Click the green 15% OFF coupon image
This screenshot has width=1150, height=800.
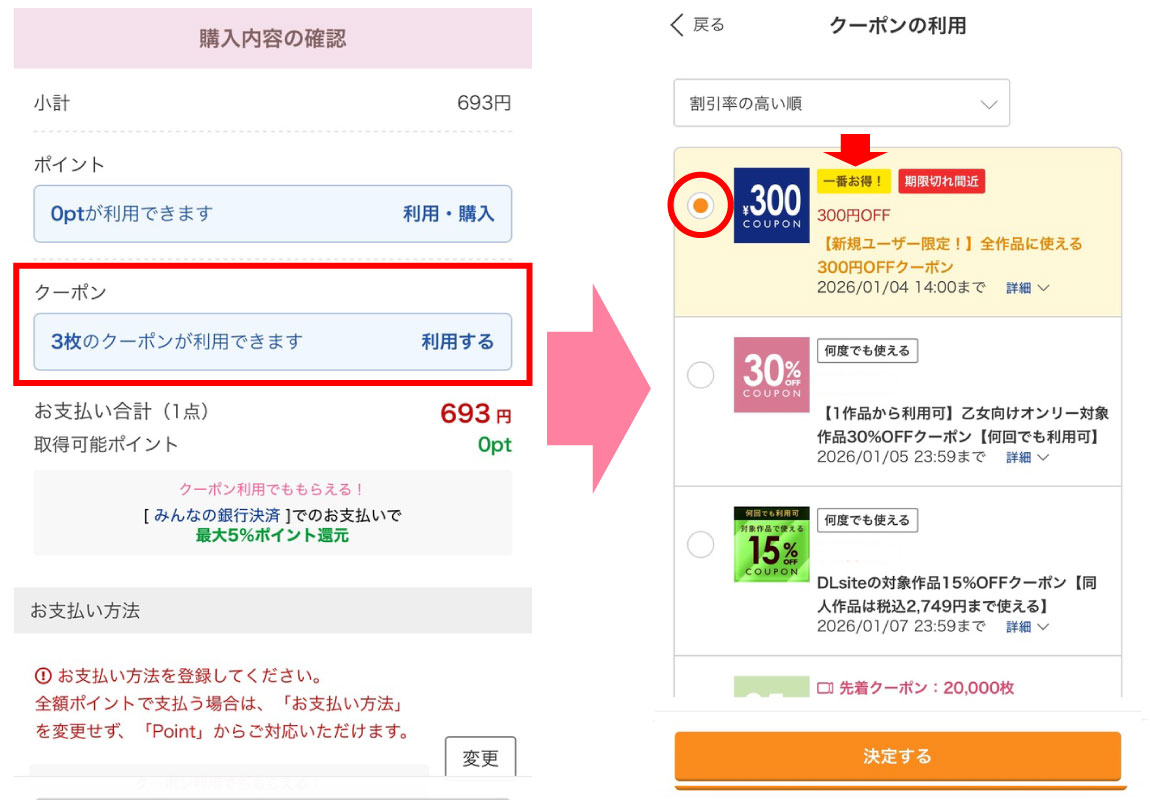click(x=771, y=544)
